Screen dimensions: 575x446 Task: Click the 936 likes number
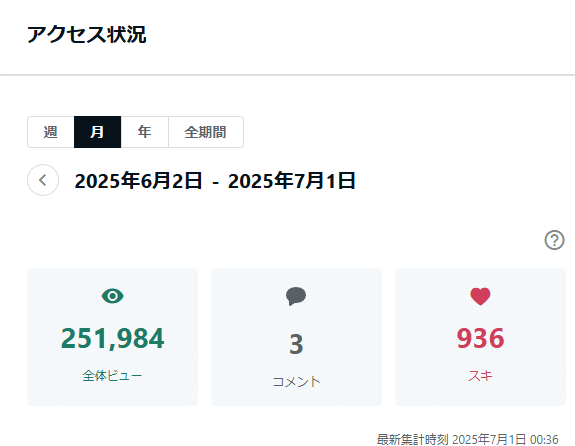(480, 338)
